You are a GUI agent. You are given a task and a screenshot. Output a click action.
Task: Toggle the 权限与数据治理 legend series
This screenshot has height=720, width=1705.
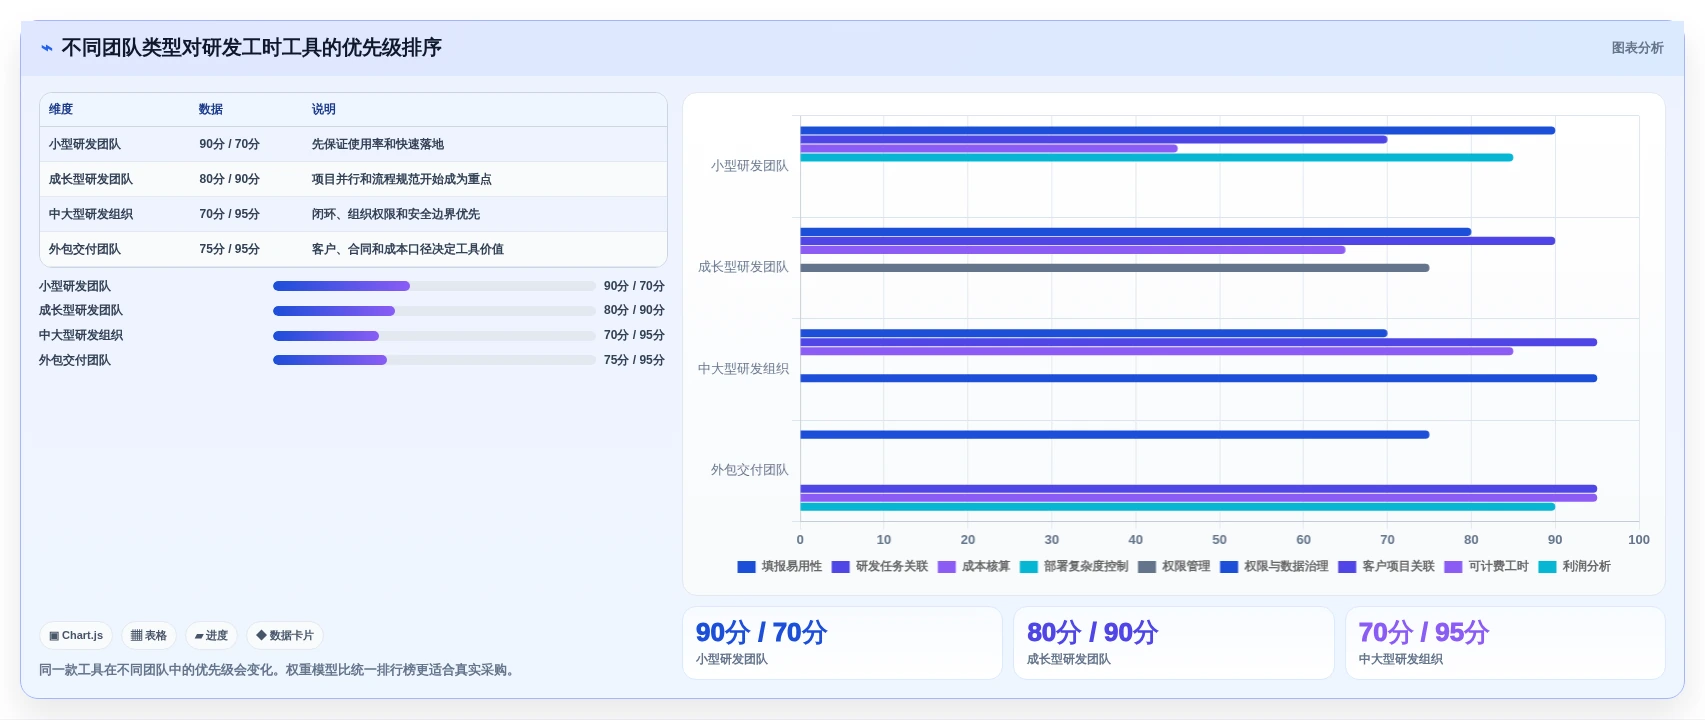click(1274, 566)
